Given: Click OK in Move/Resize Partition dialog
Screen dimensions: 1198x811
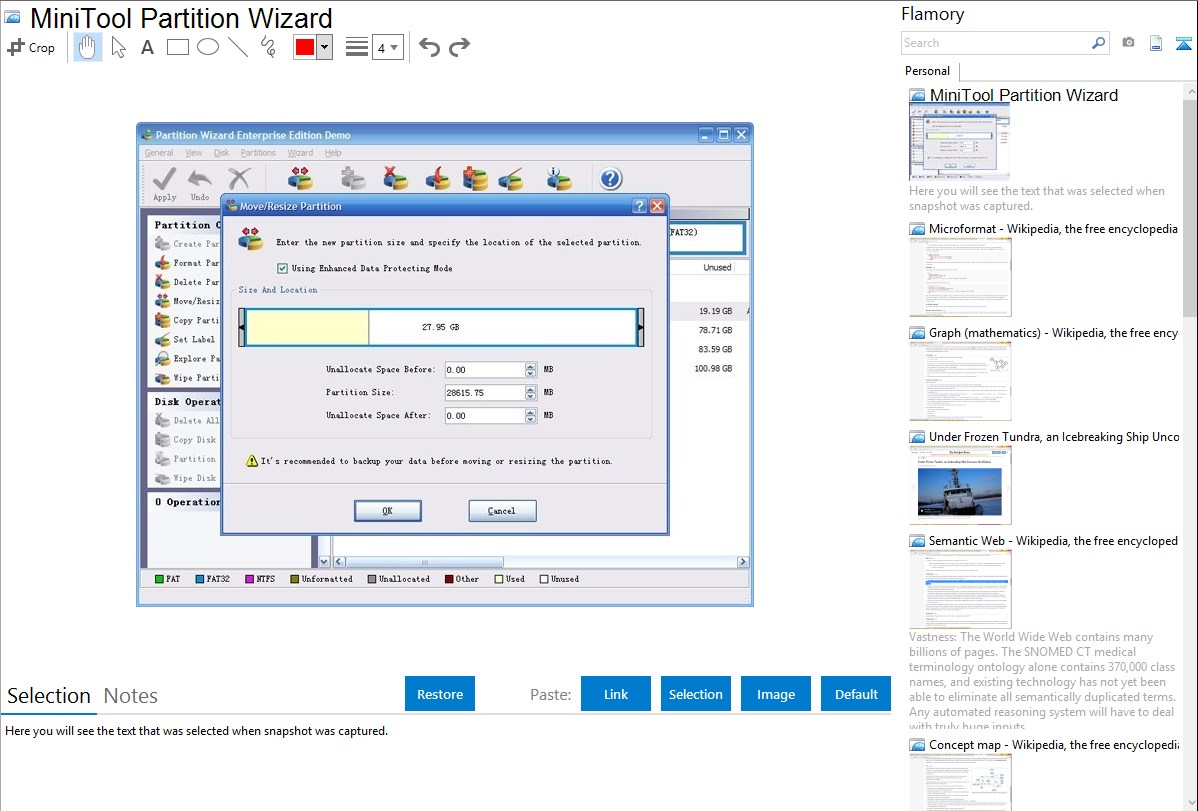Looking at the screenshot, I should [x=388, y=511].
